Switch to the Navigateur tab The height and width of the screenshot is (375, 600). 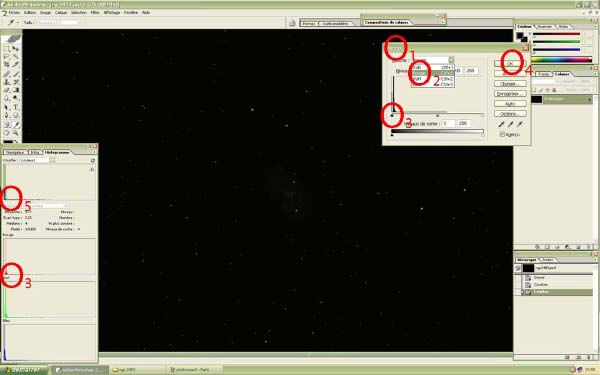point(15,152)
